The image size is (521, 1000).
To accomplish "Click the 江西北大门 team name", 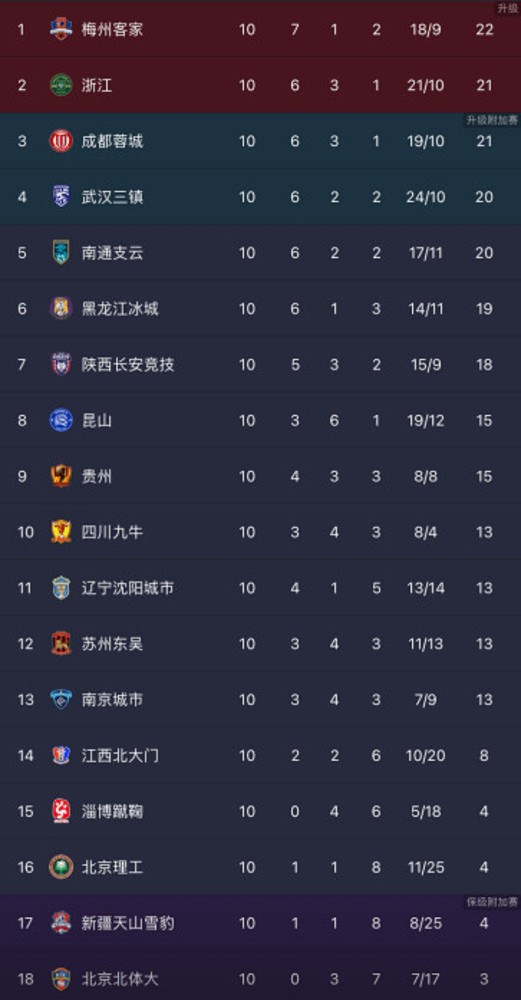I will 120,756.
